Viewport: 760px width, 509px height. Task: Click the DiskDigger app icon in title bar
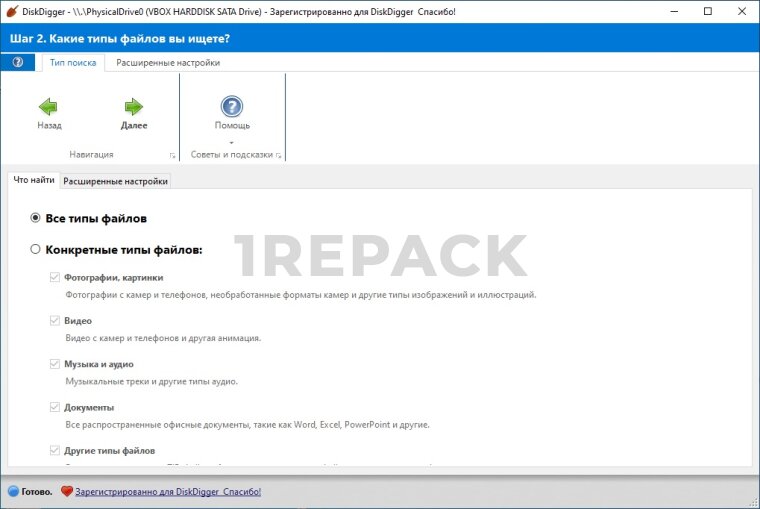(11, 11)
